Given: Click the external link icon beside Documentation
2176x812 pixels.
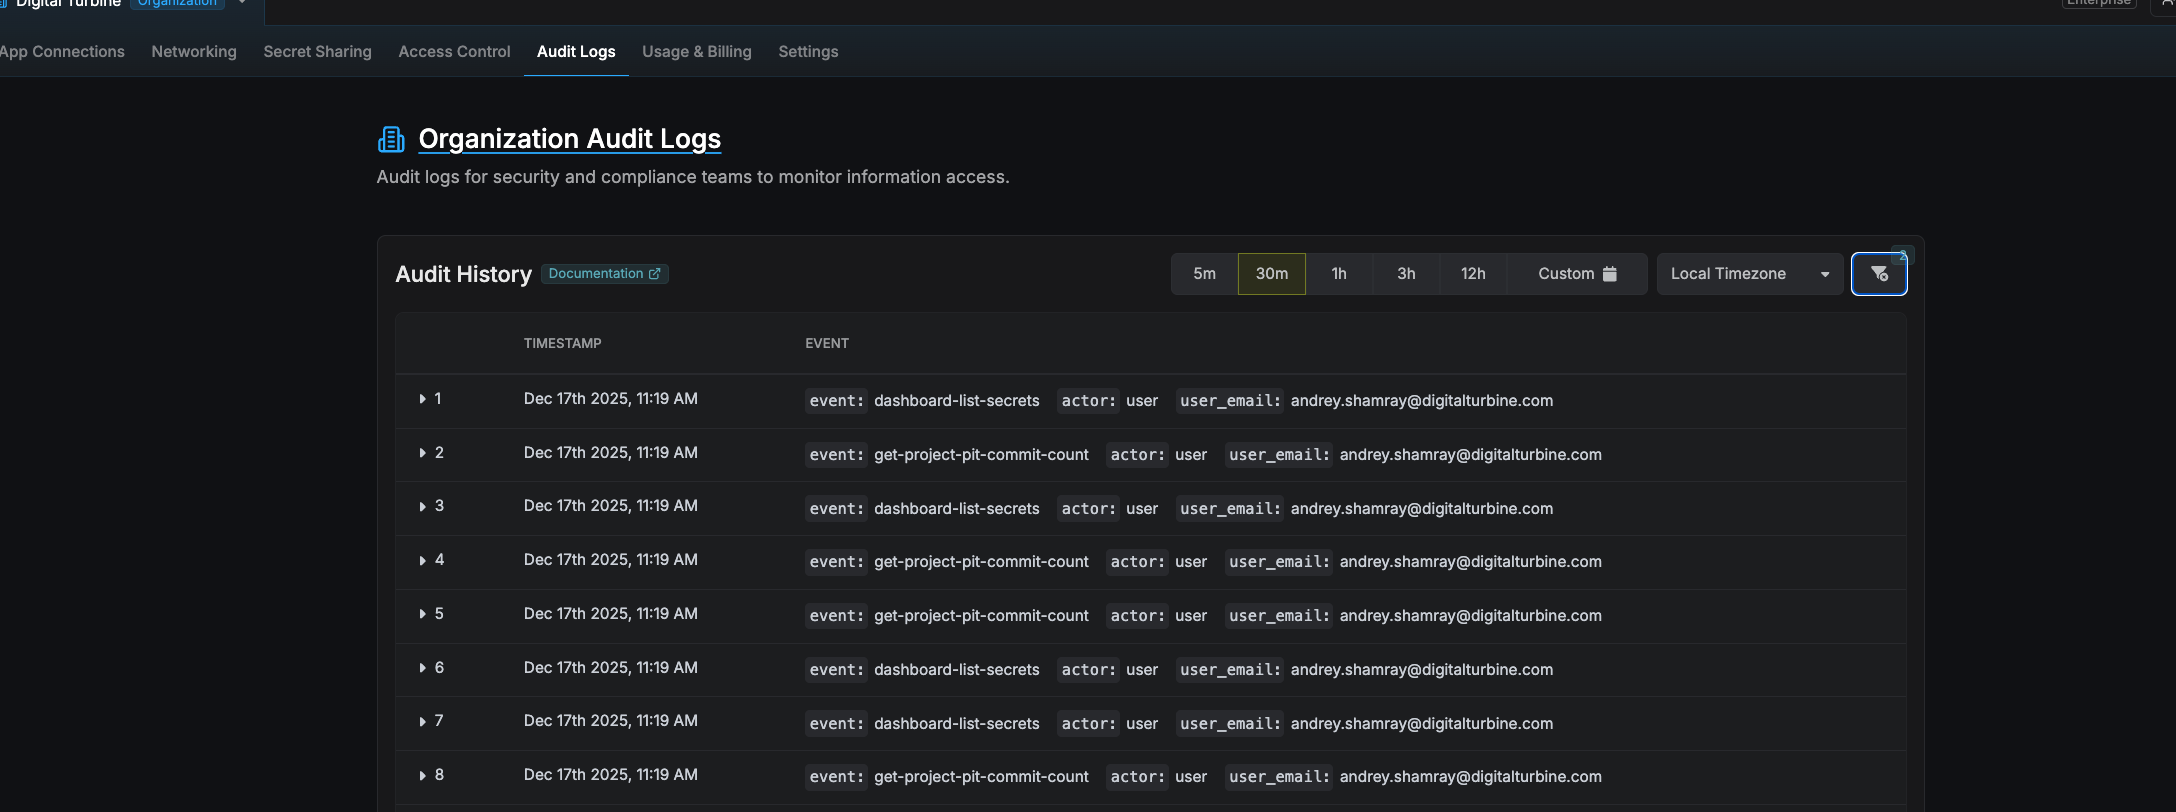Looking at the screenshot, I should point(655,274).
